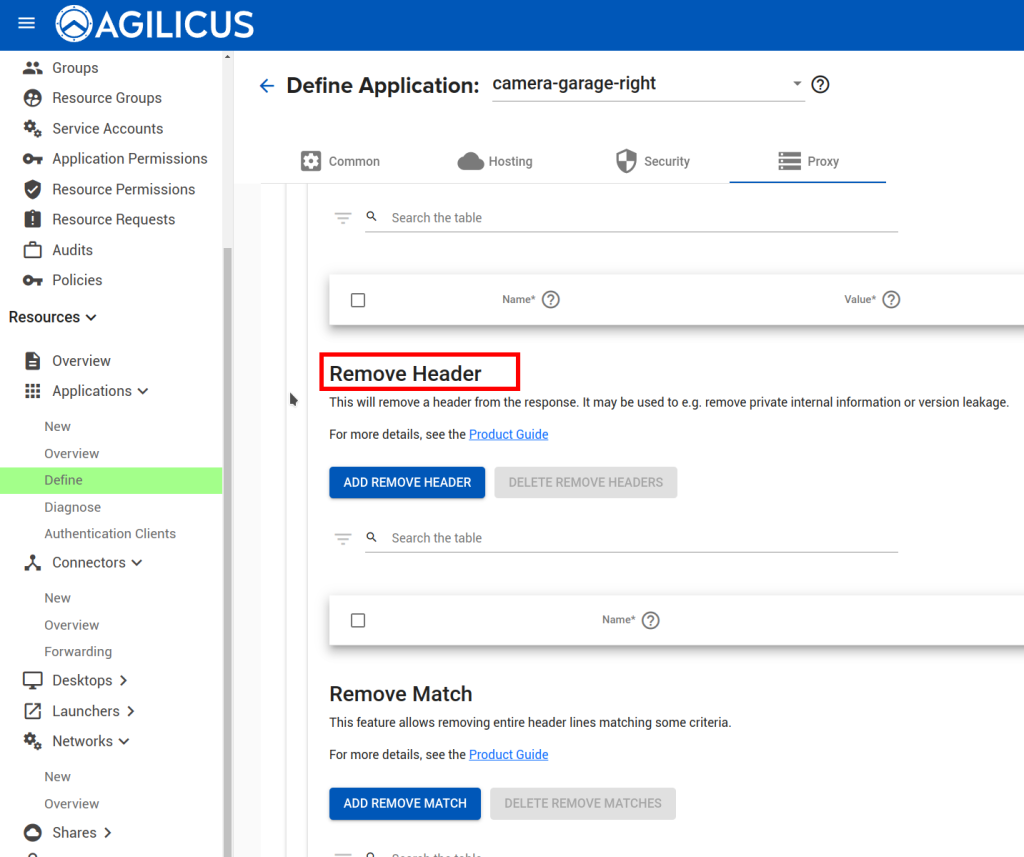Open Product Guide link under Remove Match
1024x857 pixels.
[x=508, y=754]
